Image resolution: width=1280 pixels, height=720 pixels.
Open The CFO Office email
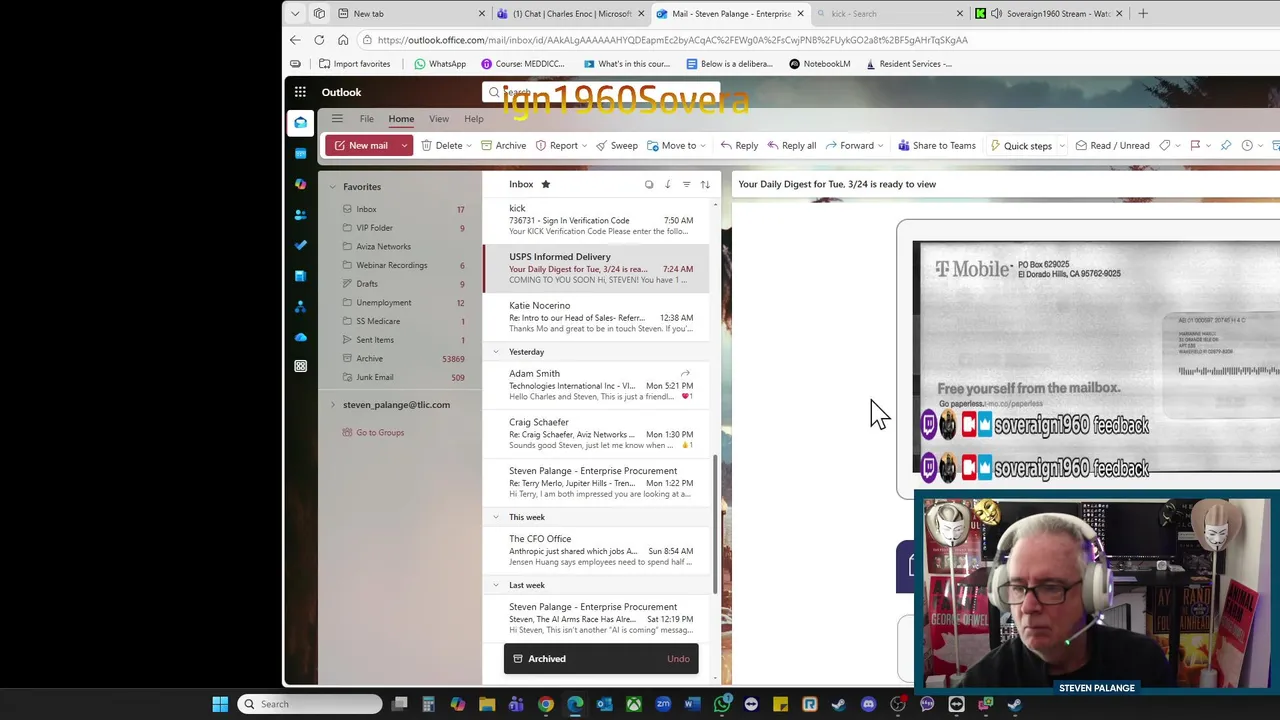[x=598, y=550]
